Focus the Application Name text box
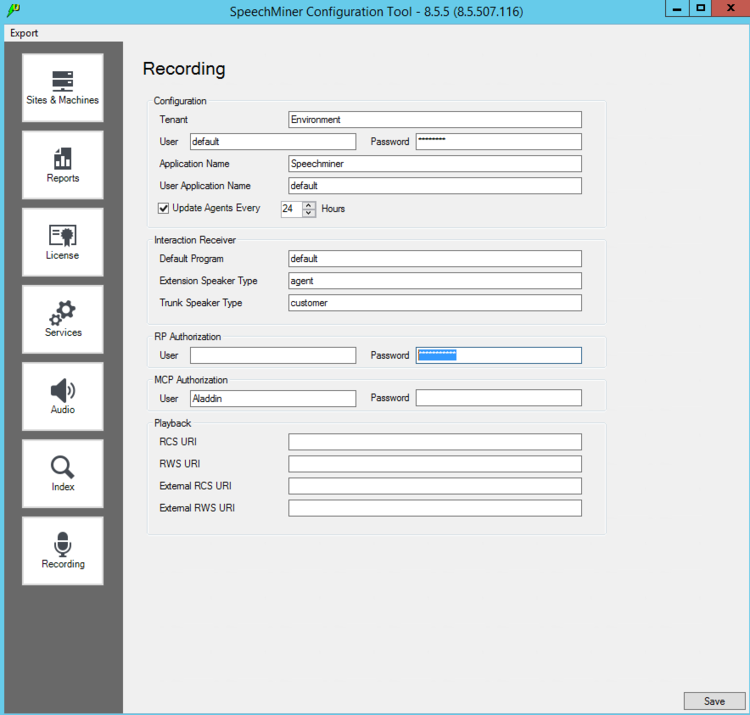 [434, 164]
